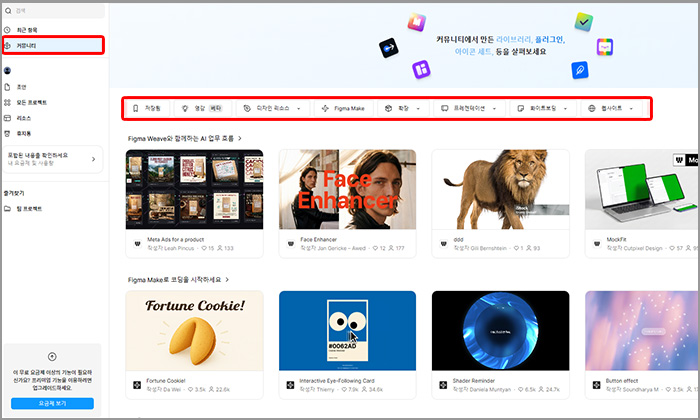The height and width of the screenshot is (420, 700).
Task: Open All projects via the grid icon
Action: coord(7,102)
